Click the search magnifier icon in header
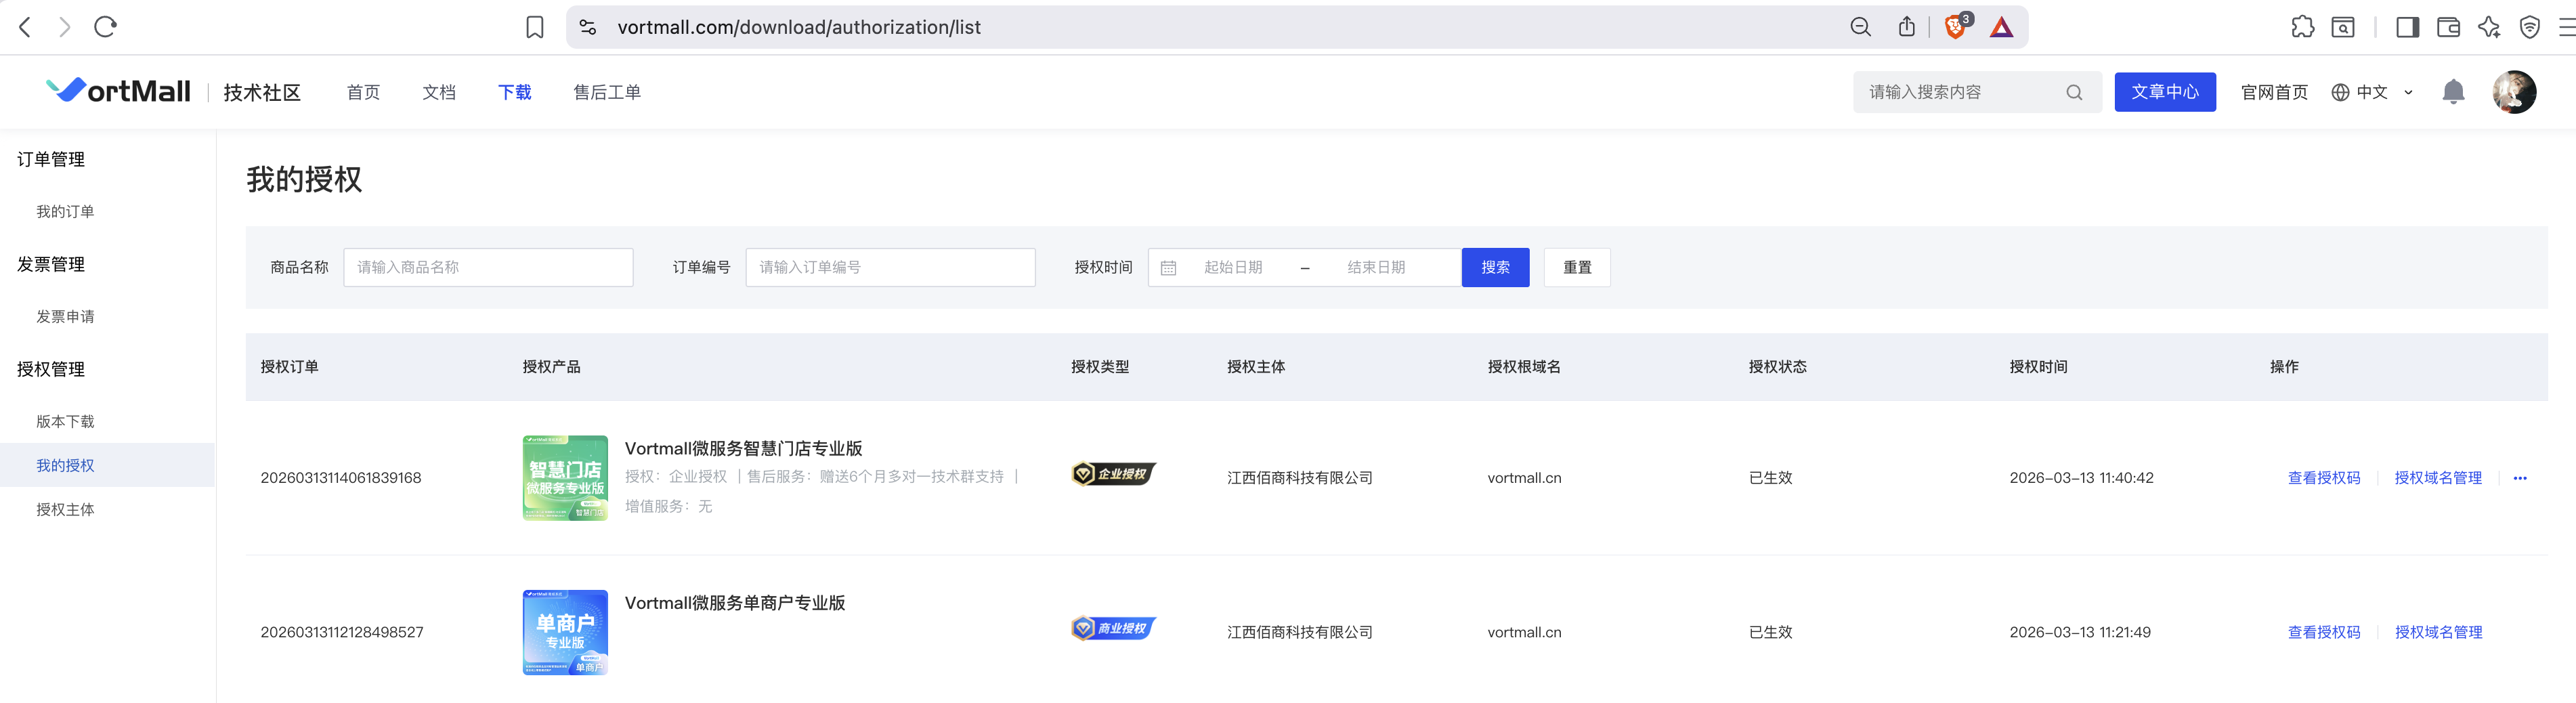This screenshot has height=703, width=2576. (x=2074, y=92)
